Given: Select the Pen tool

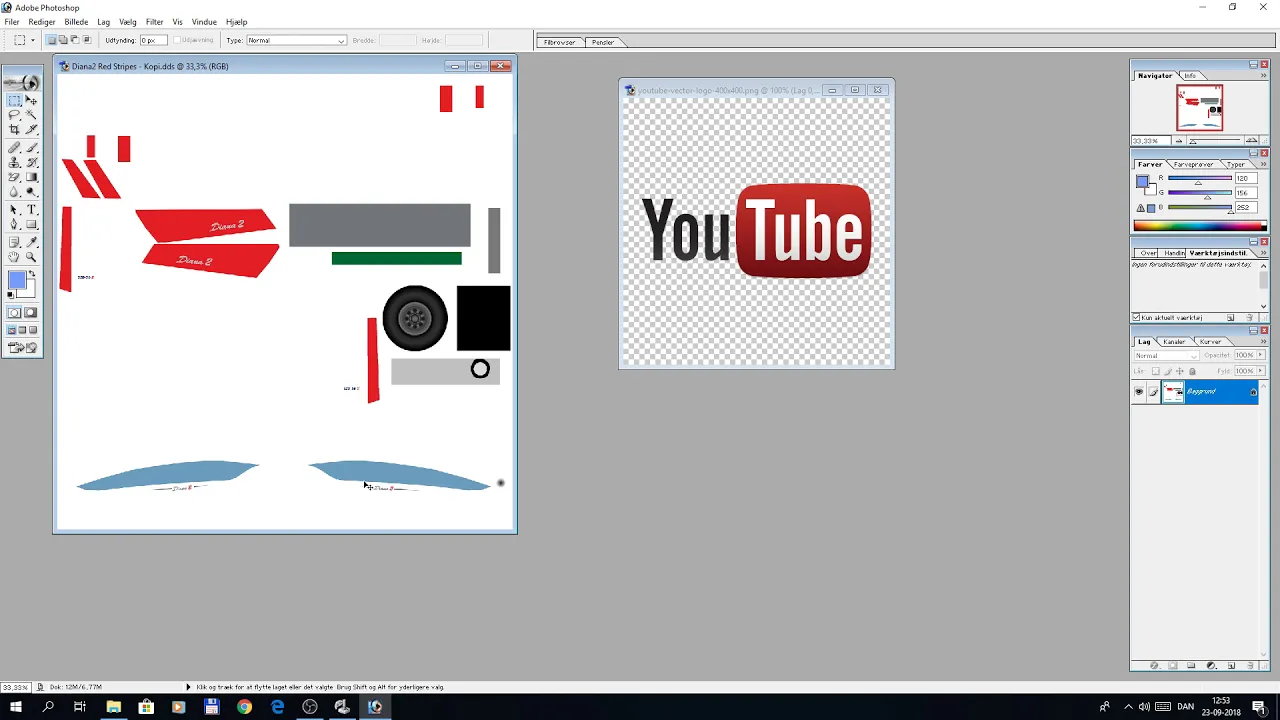Looking at the screenshot, I should (14, 224).
